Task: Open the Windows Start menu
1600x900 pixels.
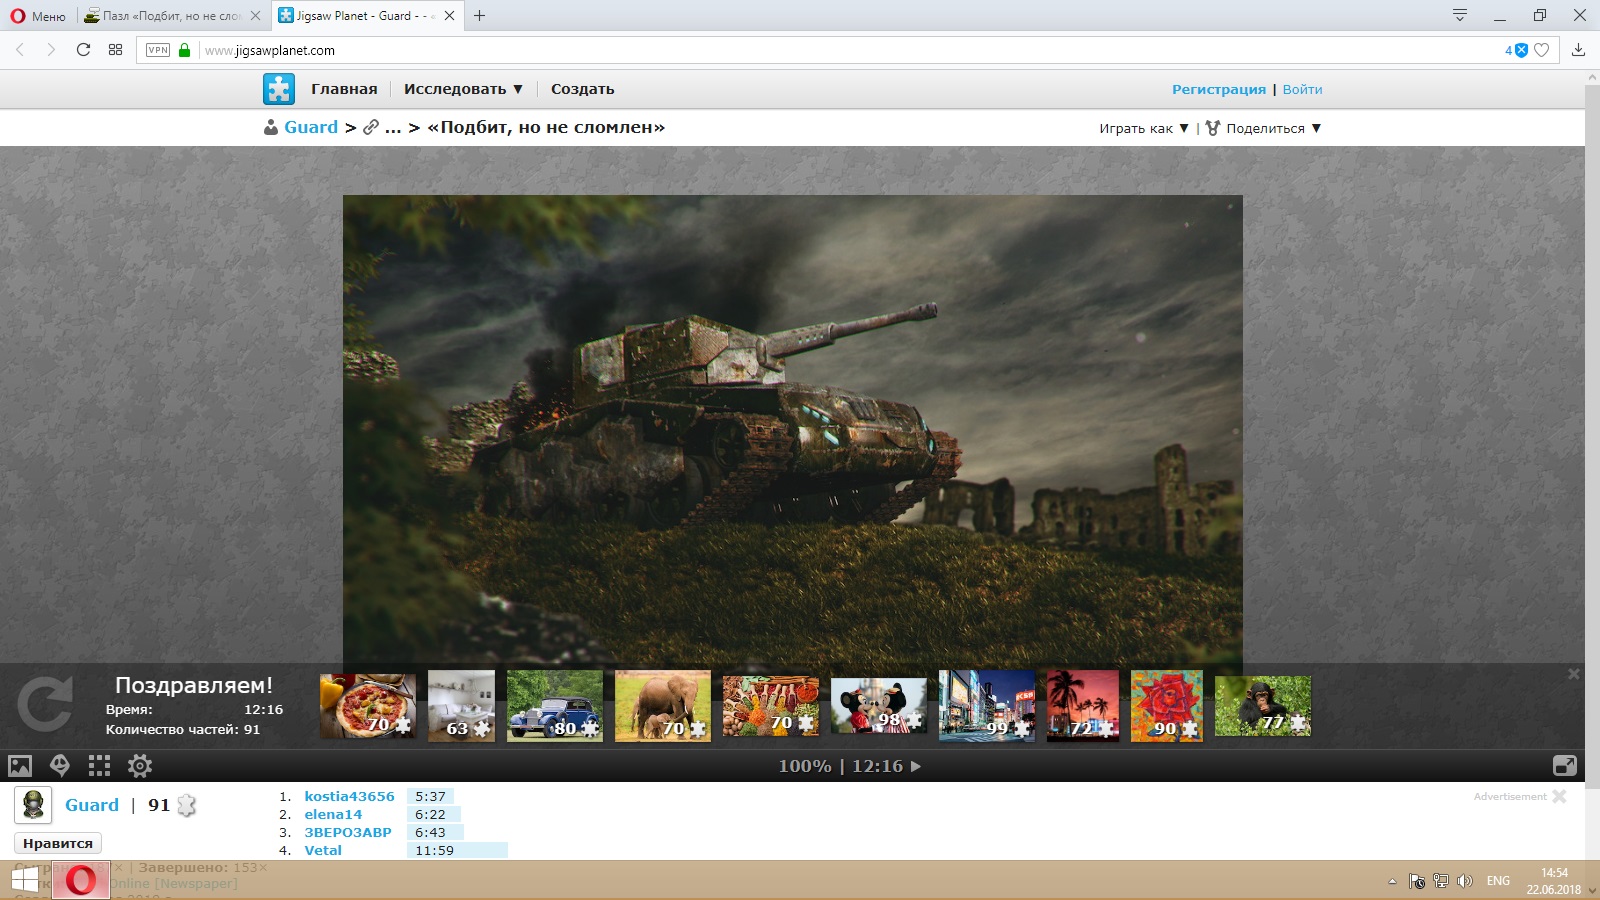Action: point(24,880)
